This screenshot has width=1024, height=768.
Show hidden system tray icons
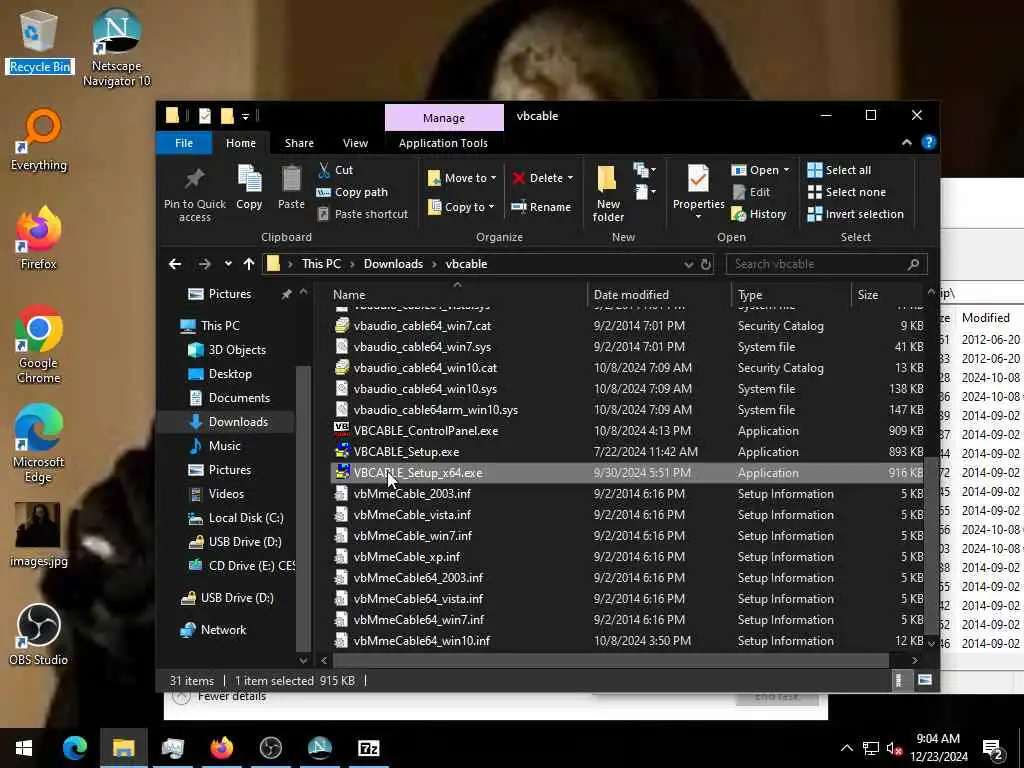click(x=846, y=748)
